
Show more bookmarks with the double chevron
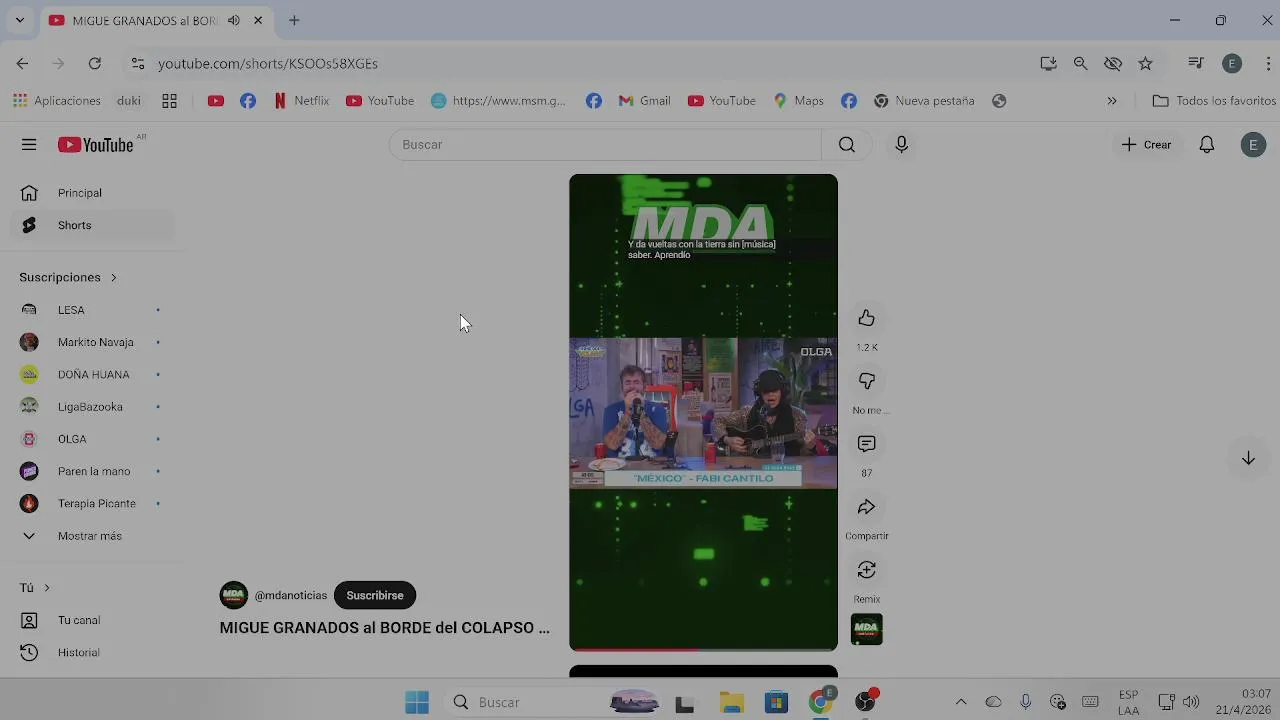[x=1112, y=101]
